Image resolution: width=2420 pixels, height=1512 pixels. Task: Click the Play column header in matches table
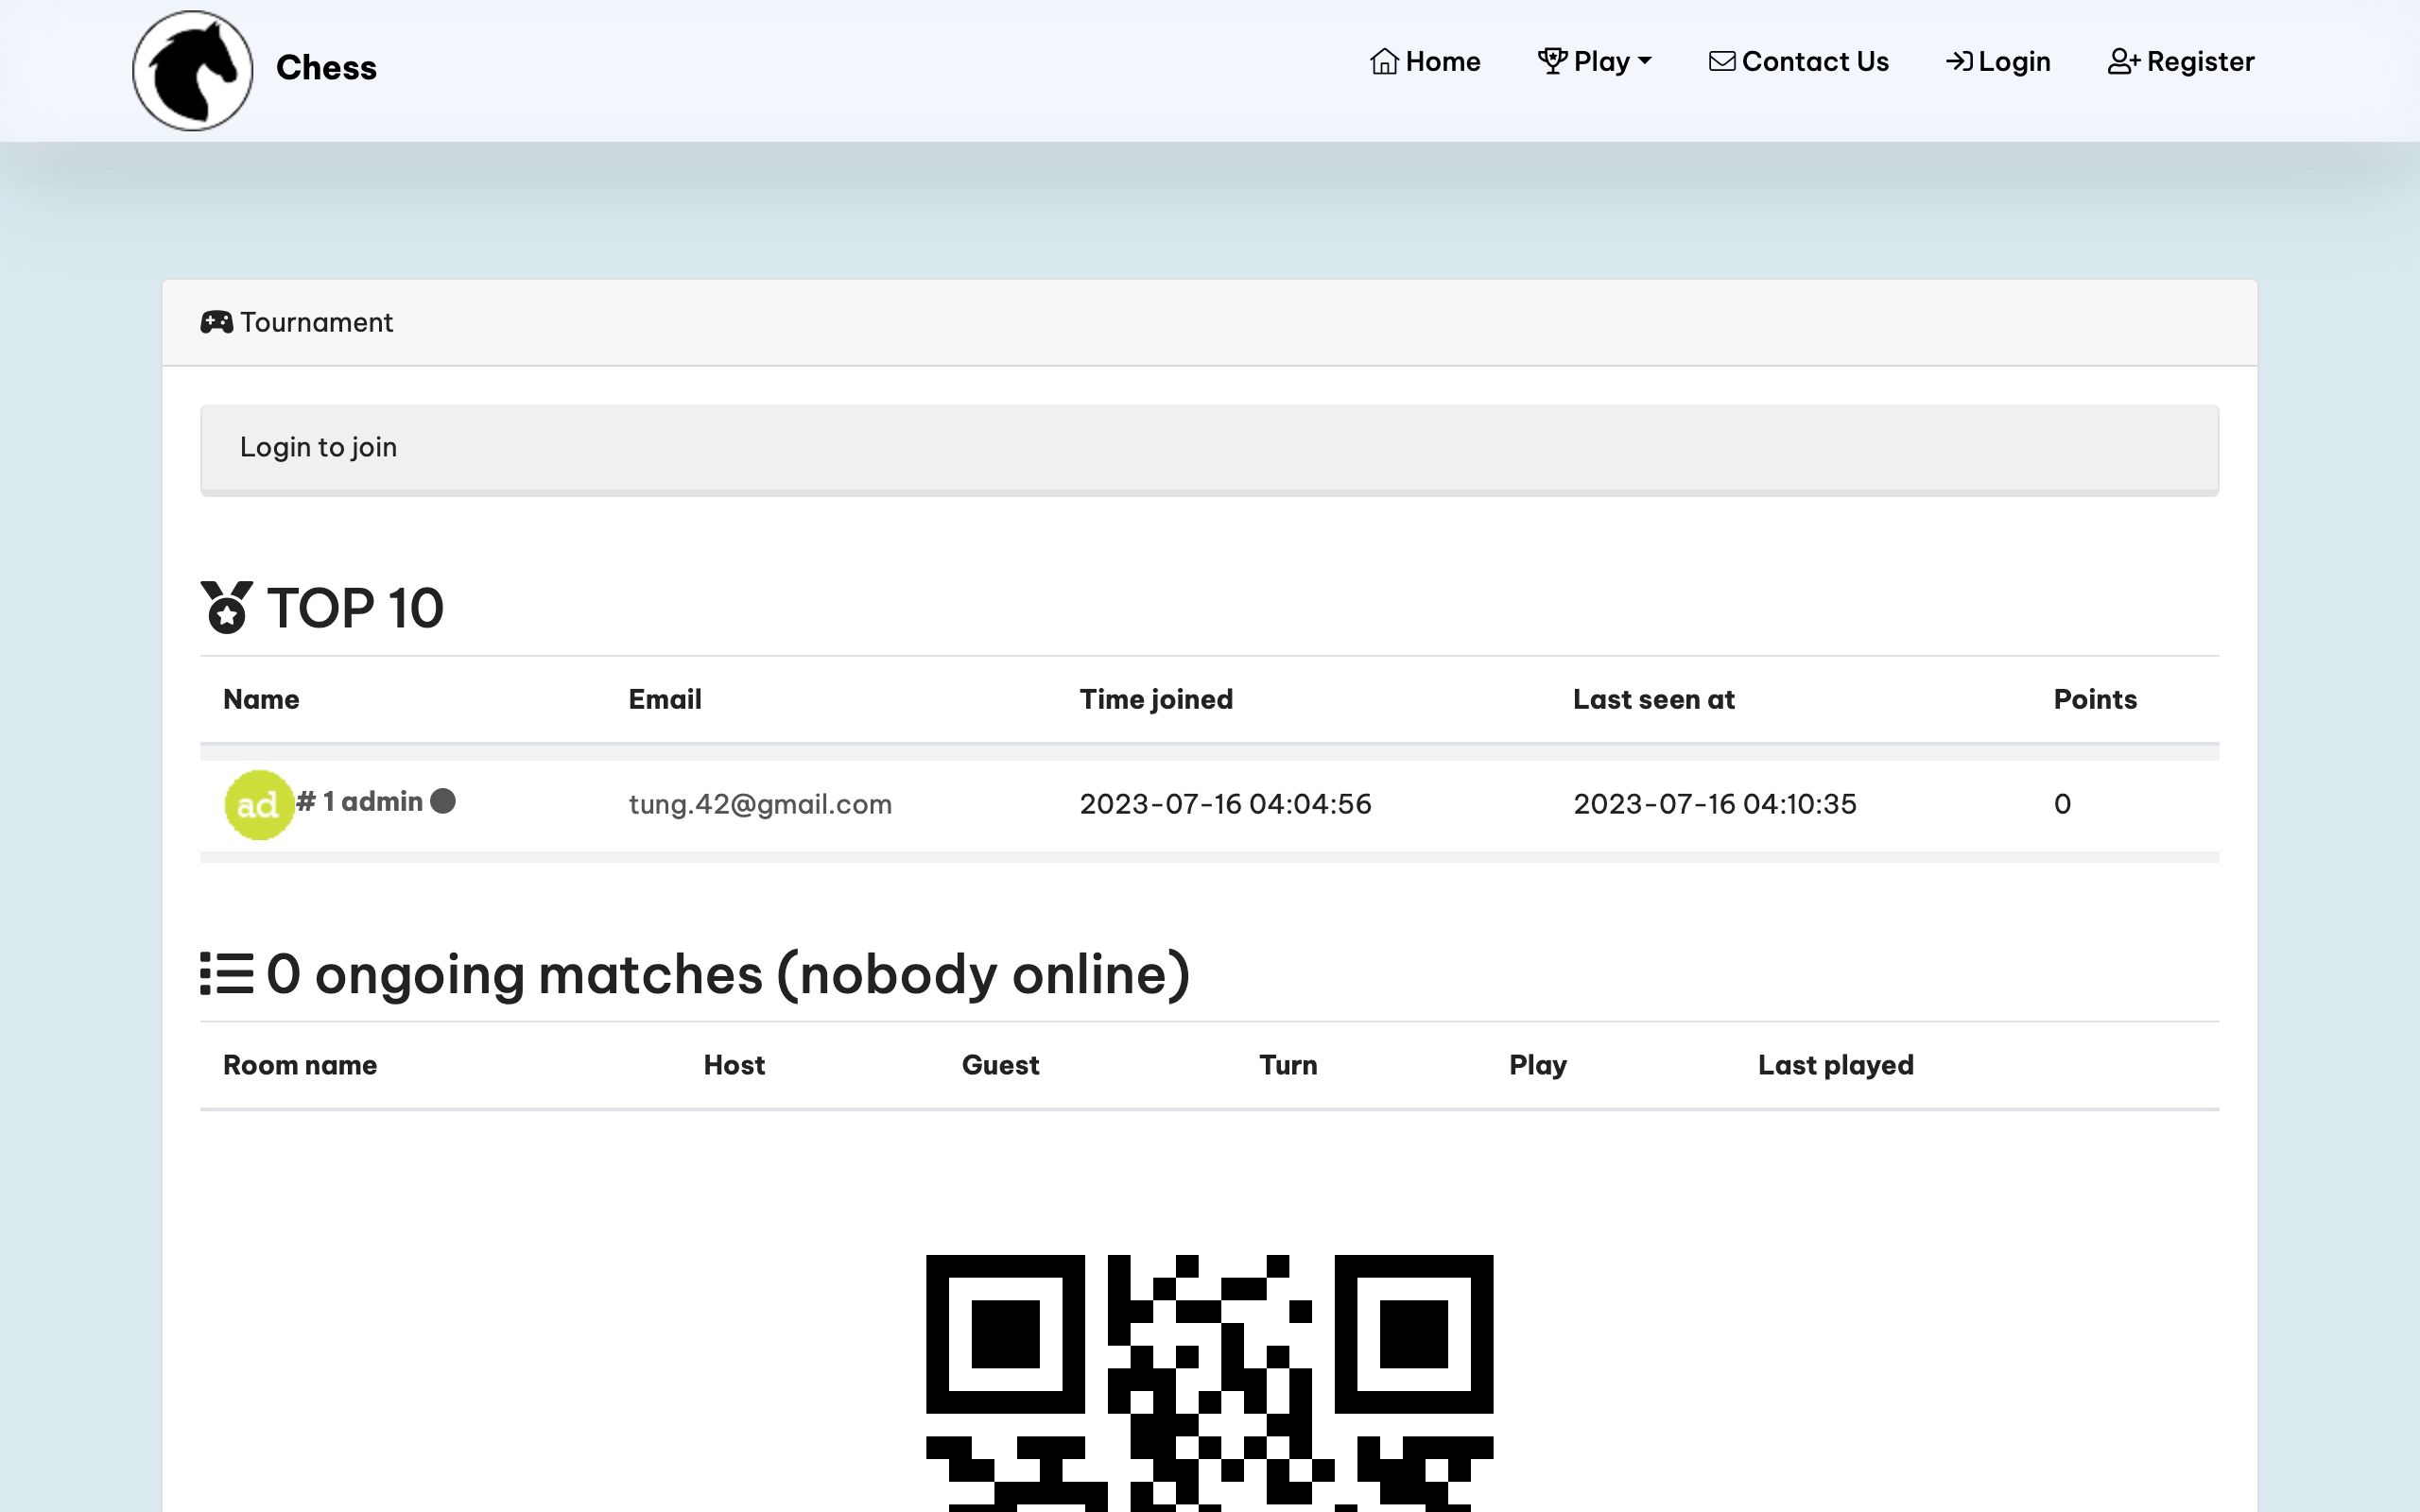1537,1065
